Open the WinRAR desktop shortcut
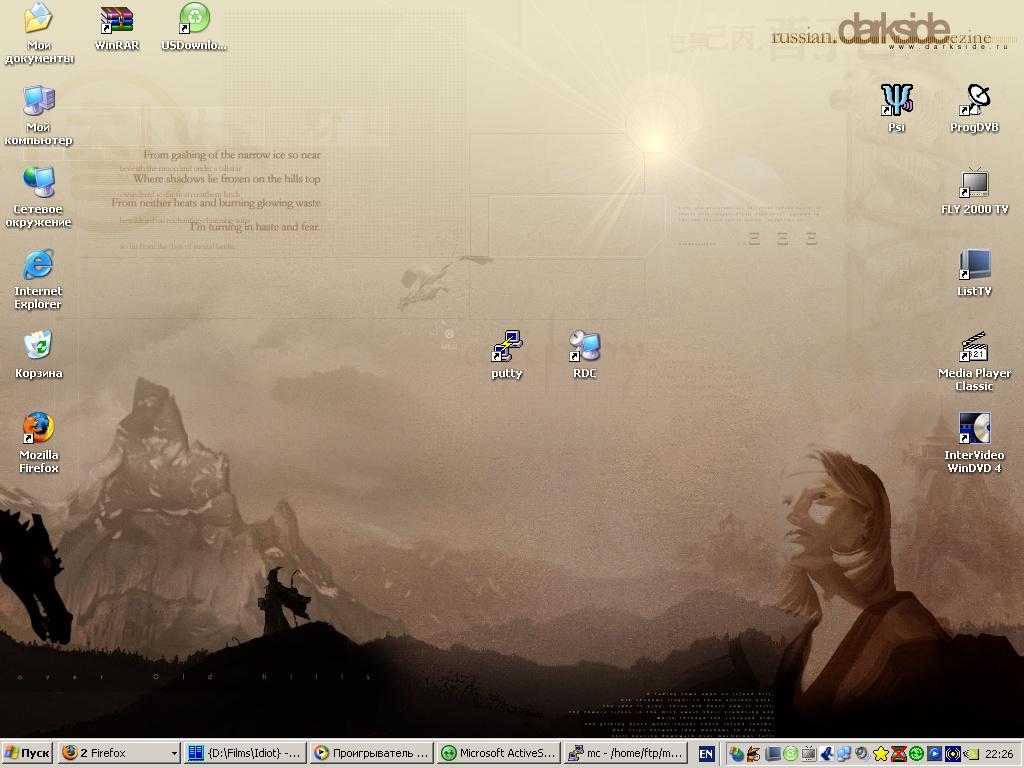Viewport: 1024px width, 768px height. tap(117, 21)
